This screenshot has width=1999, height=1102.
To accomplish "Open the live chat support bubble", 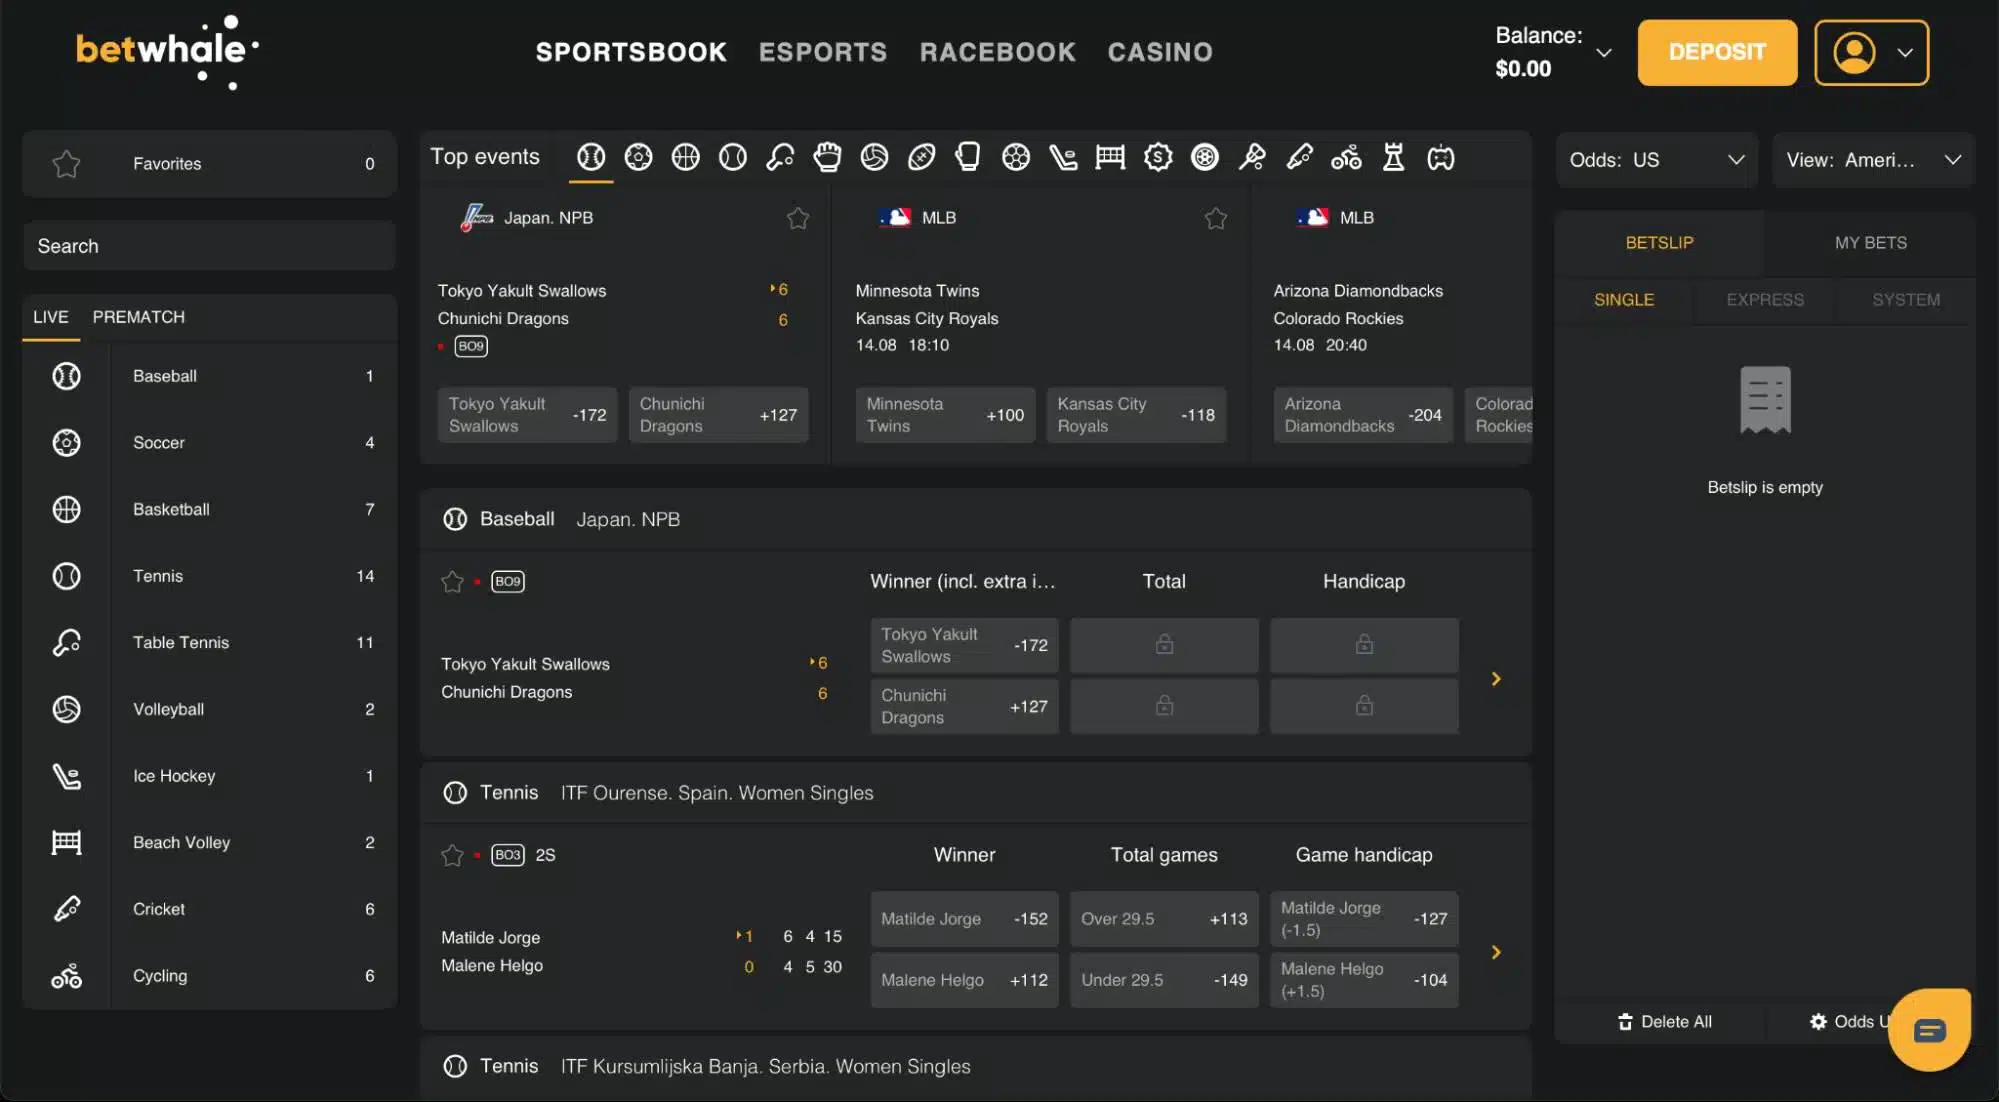I will (1929, 1030).
